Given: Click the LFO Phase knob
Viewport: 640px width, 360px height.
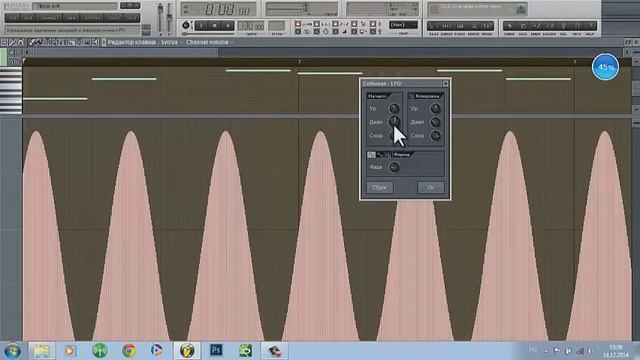Looking at the screenshot, I should pyautogui.click(x=394, y=167).
